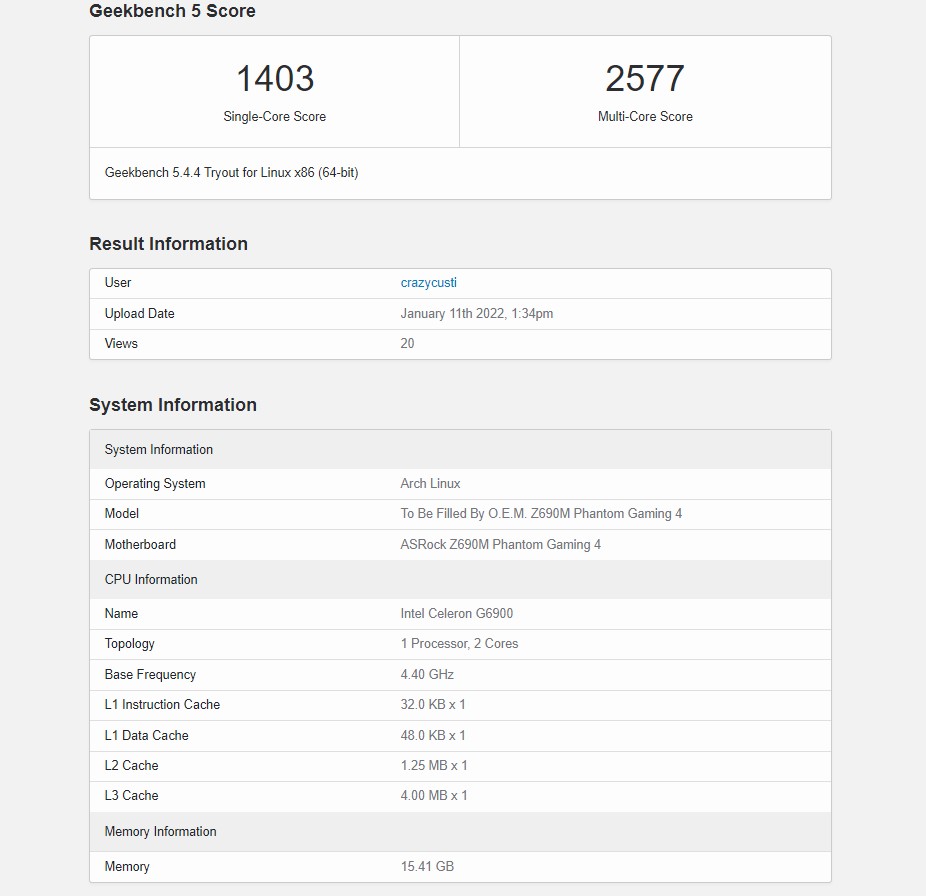The height and width of the screenshot is (896, 926).
Task: Click the upload date January 11th 2022
Action: (476, 314)
